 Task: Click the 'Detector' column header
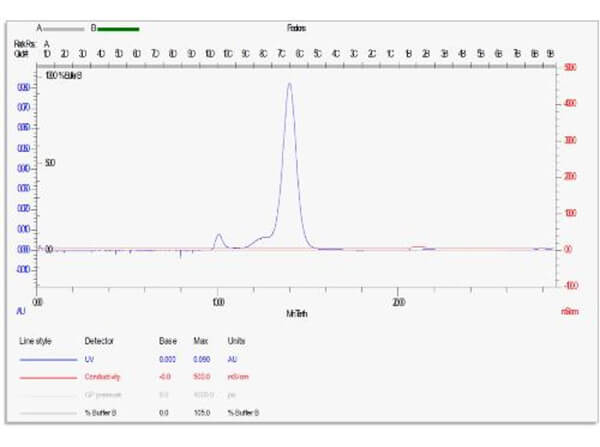[x=99, y=341]
